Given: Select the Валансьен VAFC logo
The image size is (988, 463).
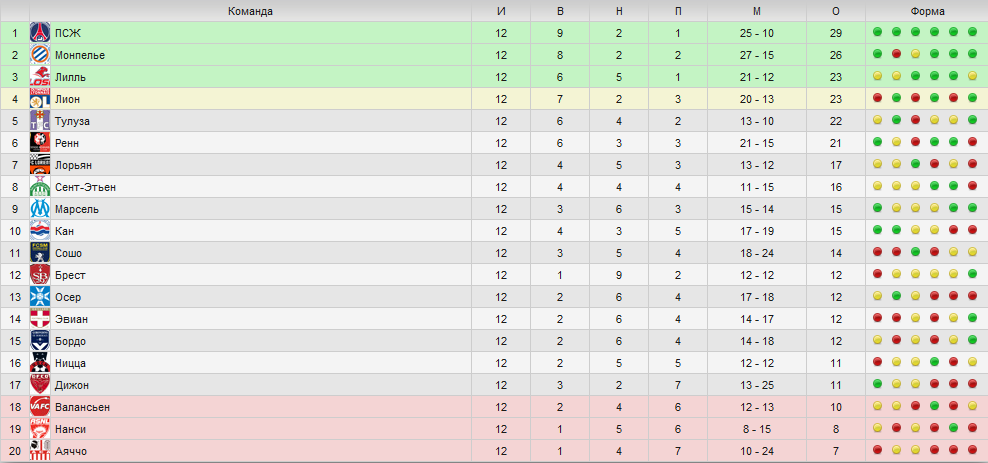Looking at the screenshot, I should pyautogui.click(x=40, y=407).
